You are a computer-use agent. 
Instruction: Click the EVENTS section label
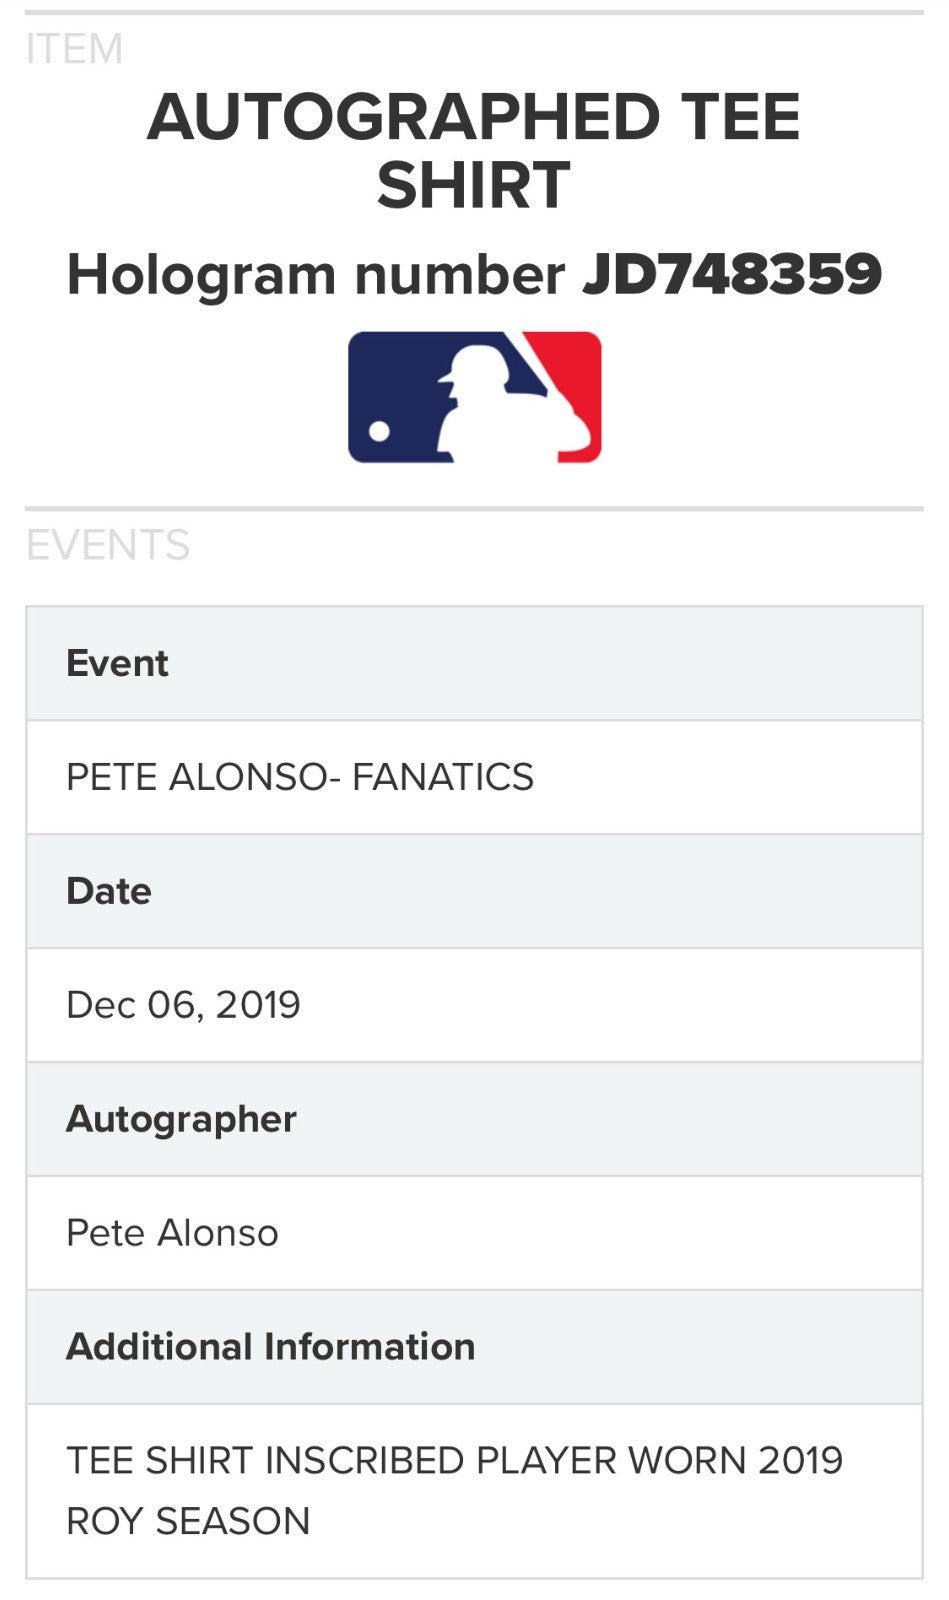coord(107,545)
